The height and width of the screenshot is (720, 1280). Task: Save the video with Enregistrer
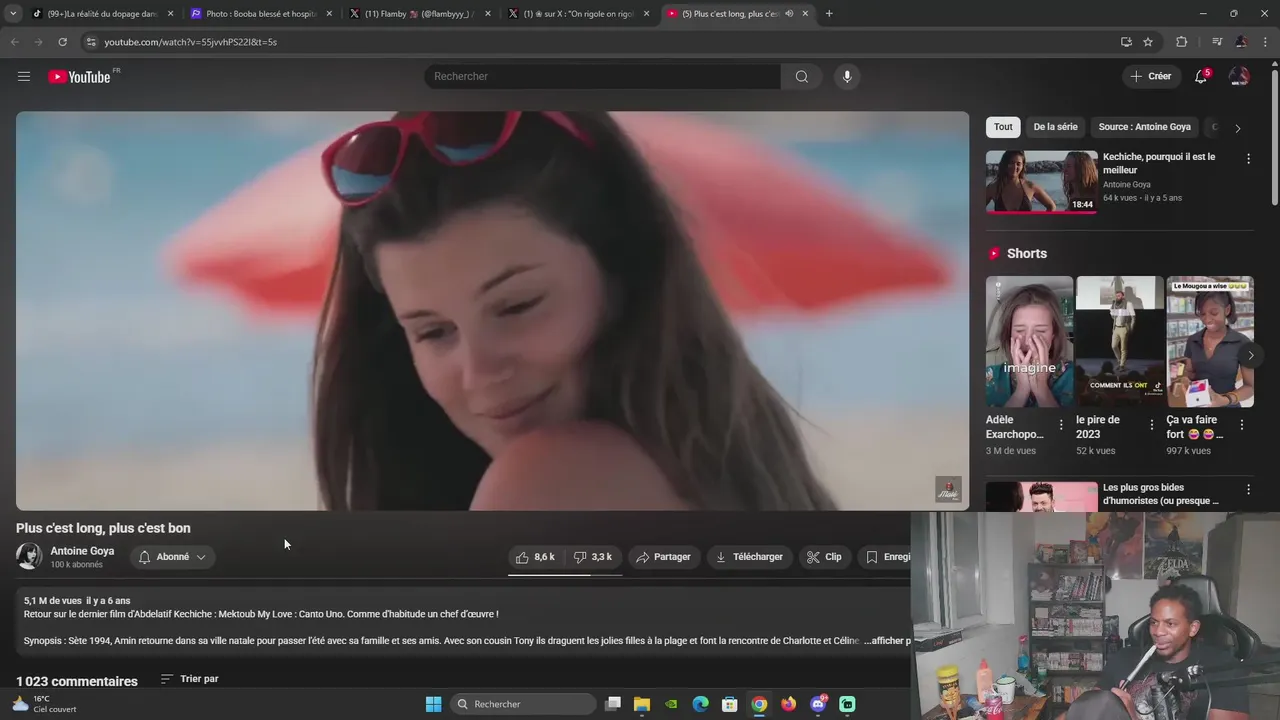point(884,557)
